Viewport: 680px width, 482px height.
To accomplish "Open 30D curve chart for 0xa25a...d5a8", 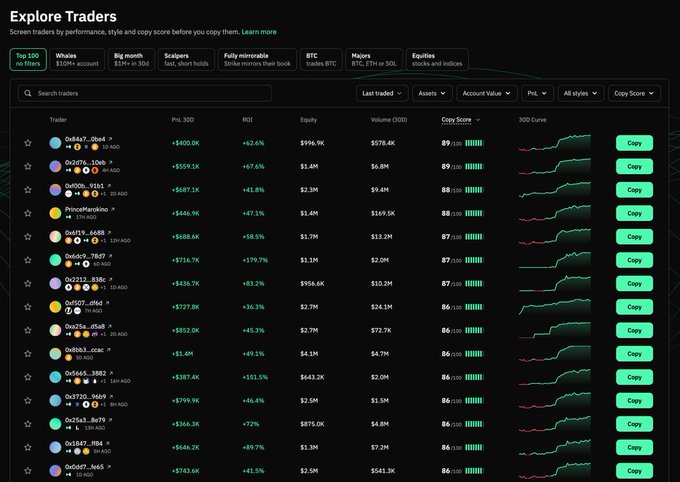I will click(555, 330).
